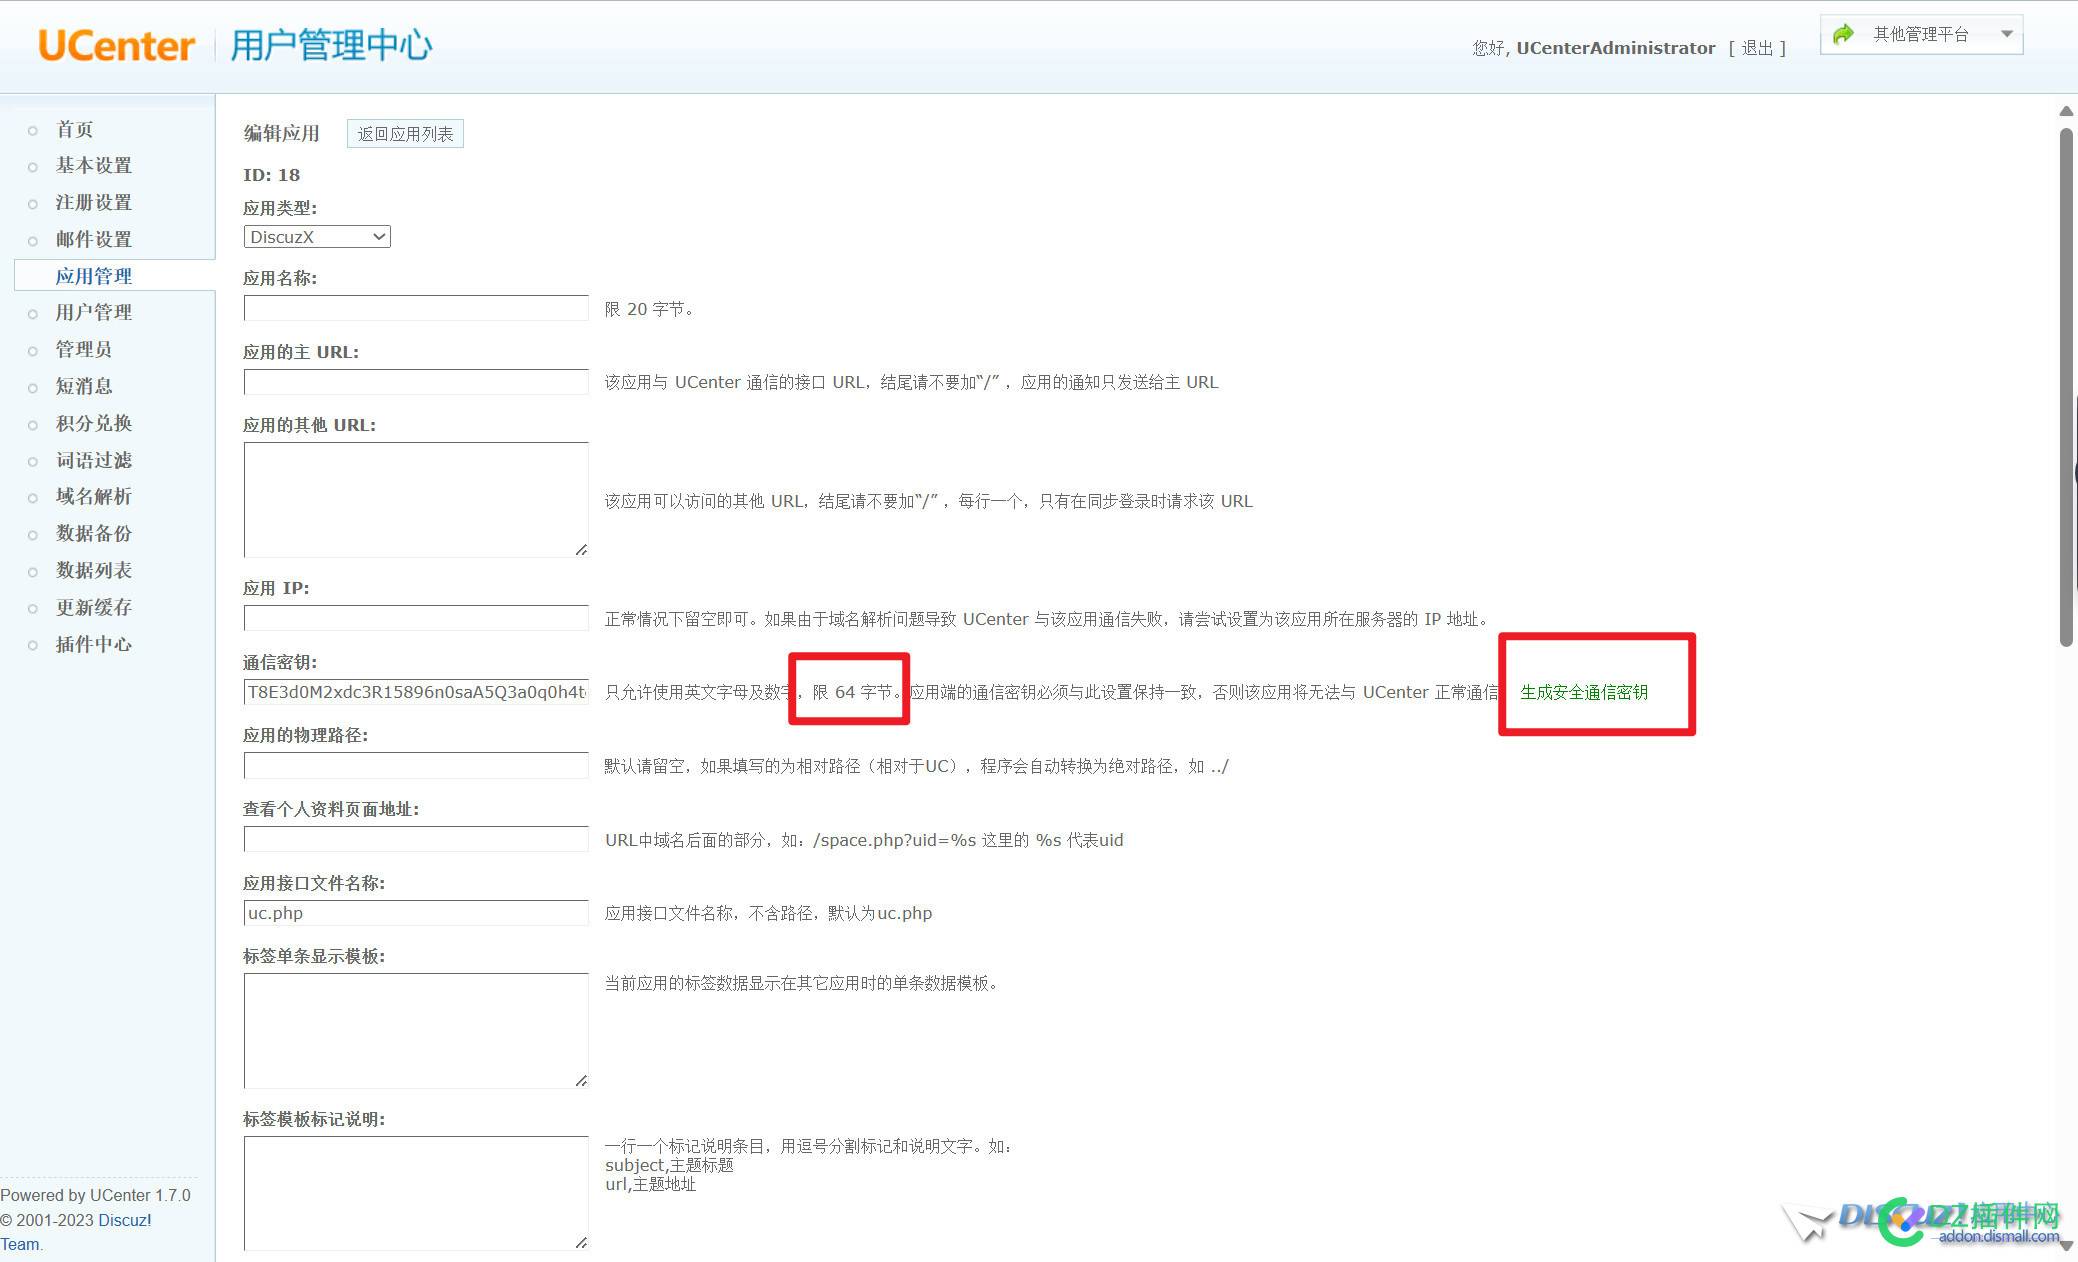Open 首页 in the sidebar
This screenshot has height=1262, width=2078.
click(x=75, y=129)
